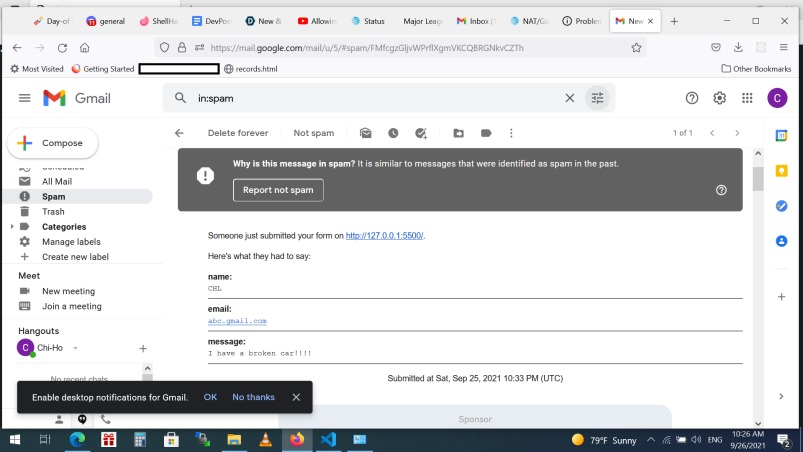The image size is (803, 452).
Task: Go to the newer message arrow
Action: click(712, 133)
